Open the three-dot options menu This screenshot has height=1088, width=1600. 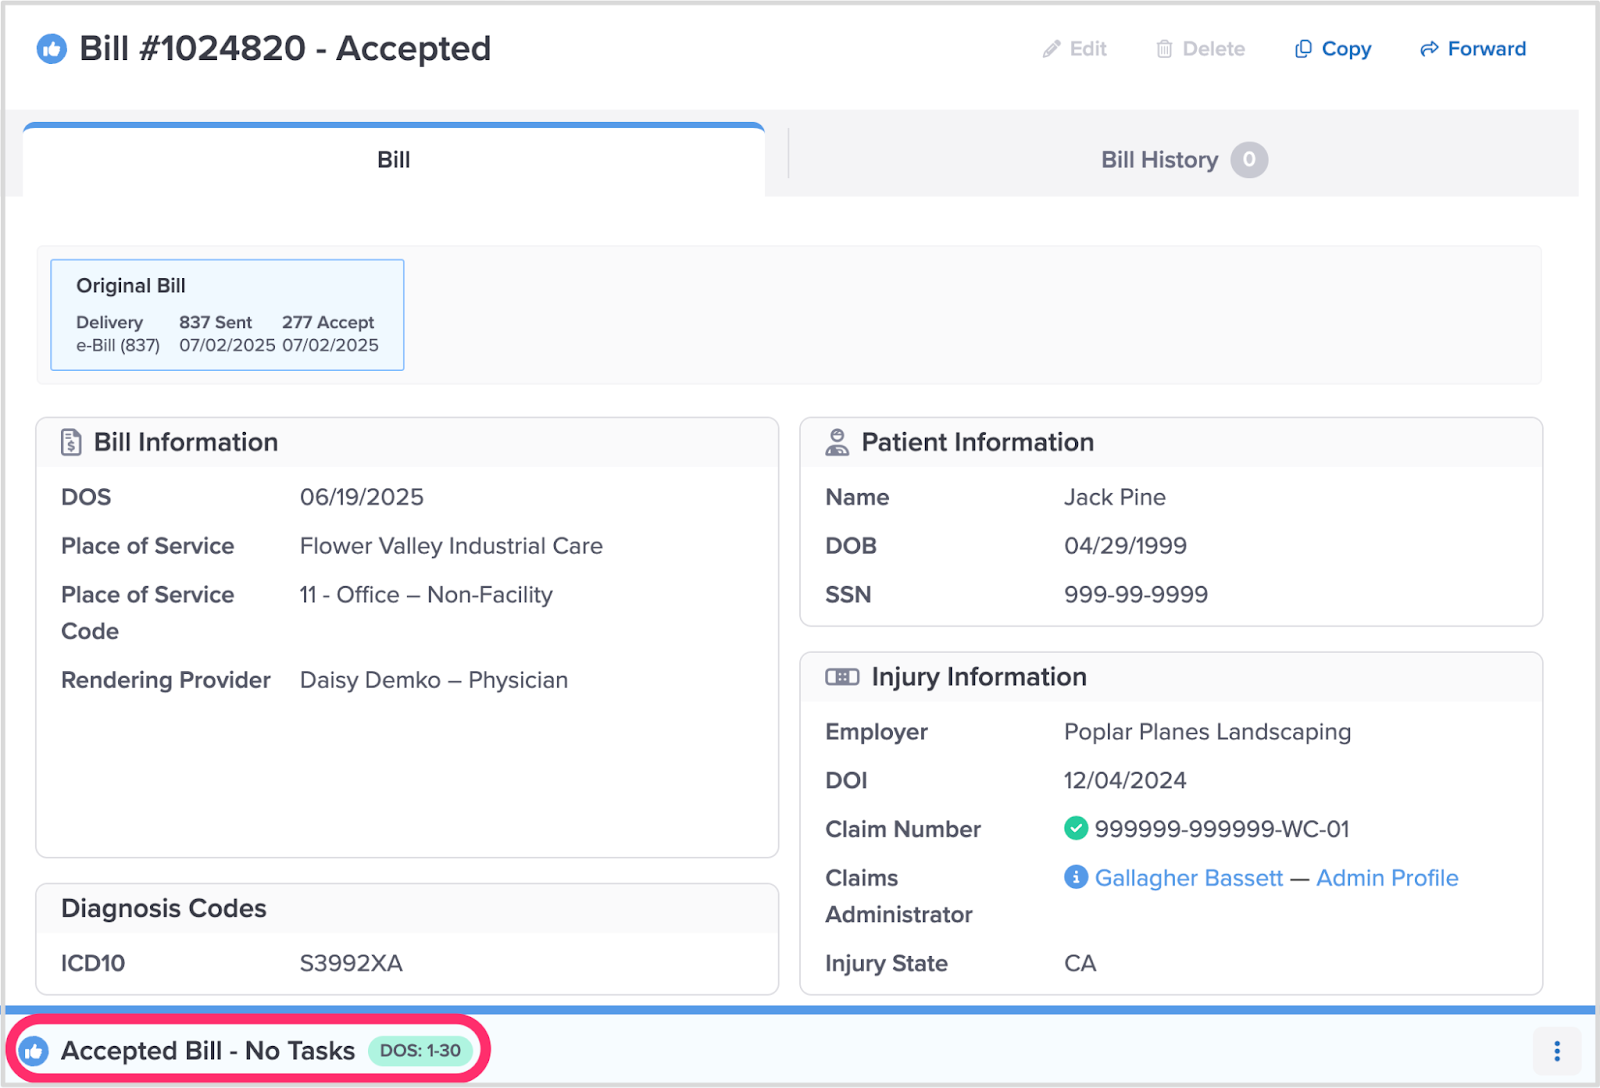[1556, 1051]
